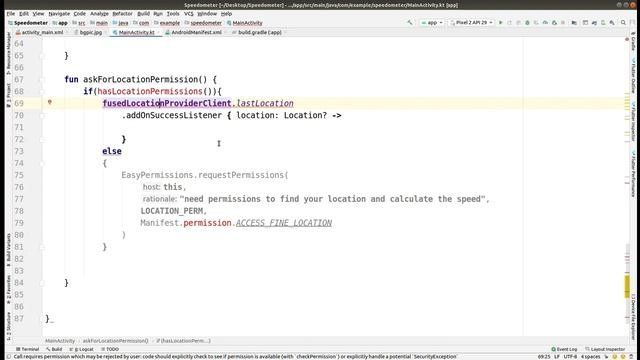Click the yellow intention lightbulb on line 69

click(50, 102)
